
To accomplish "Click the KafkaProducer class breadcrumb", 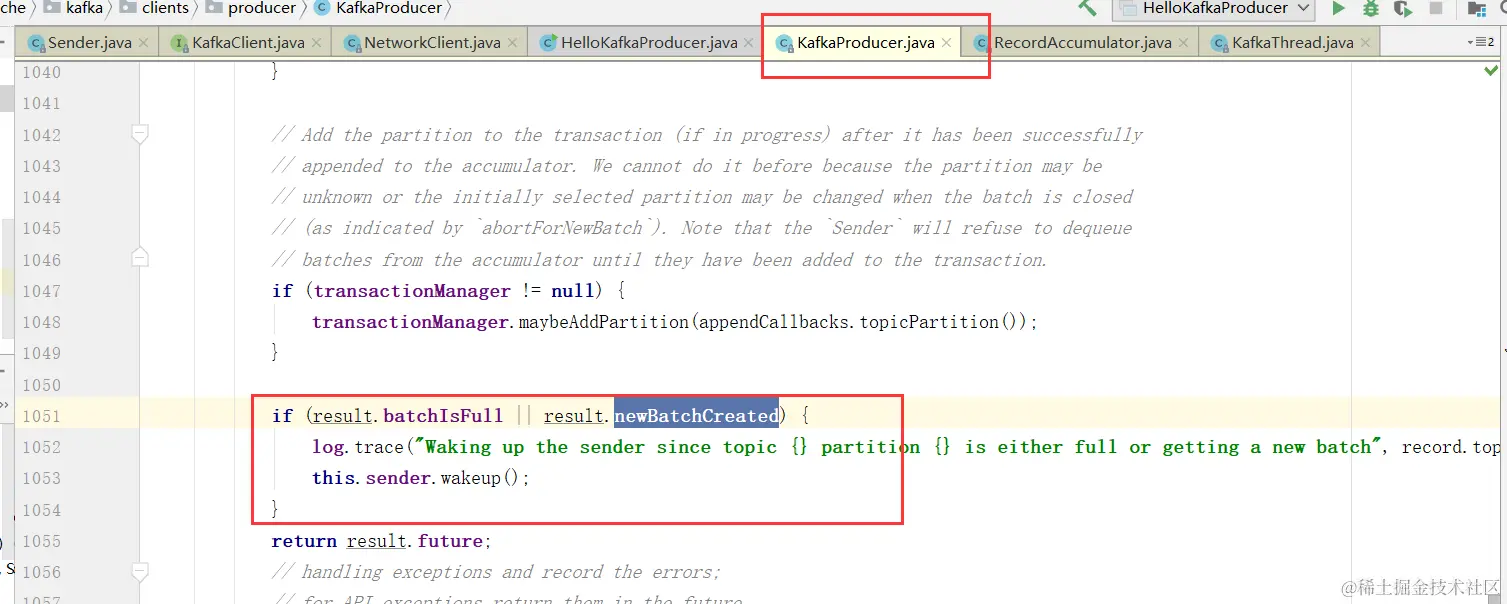I will 377,8.
